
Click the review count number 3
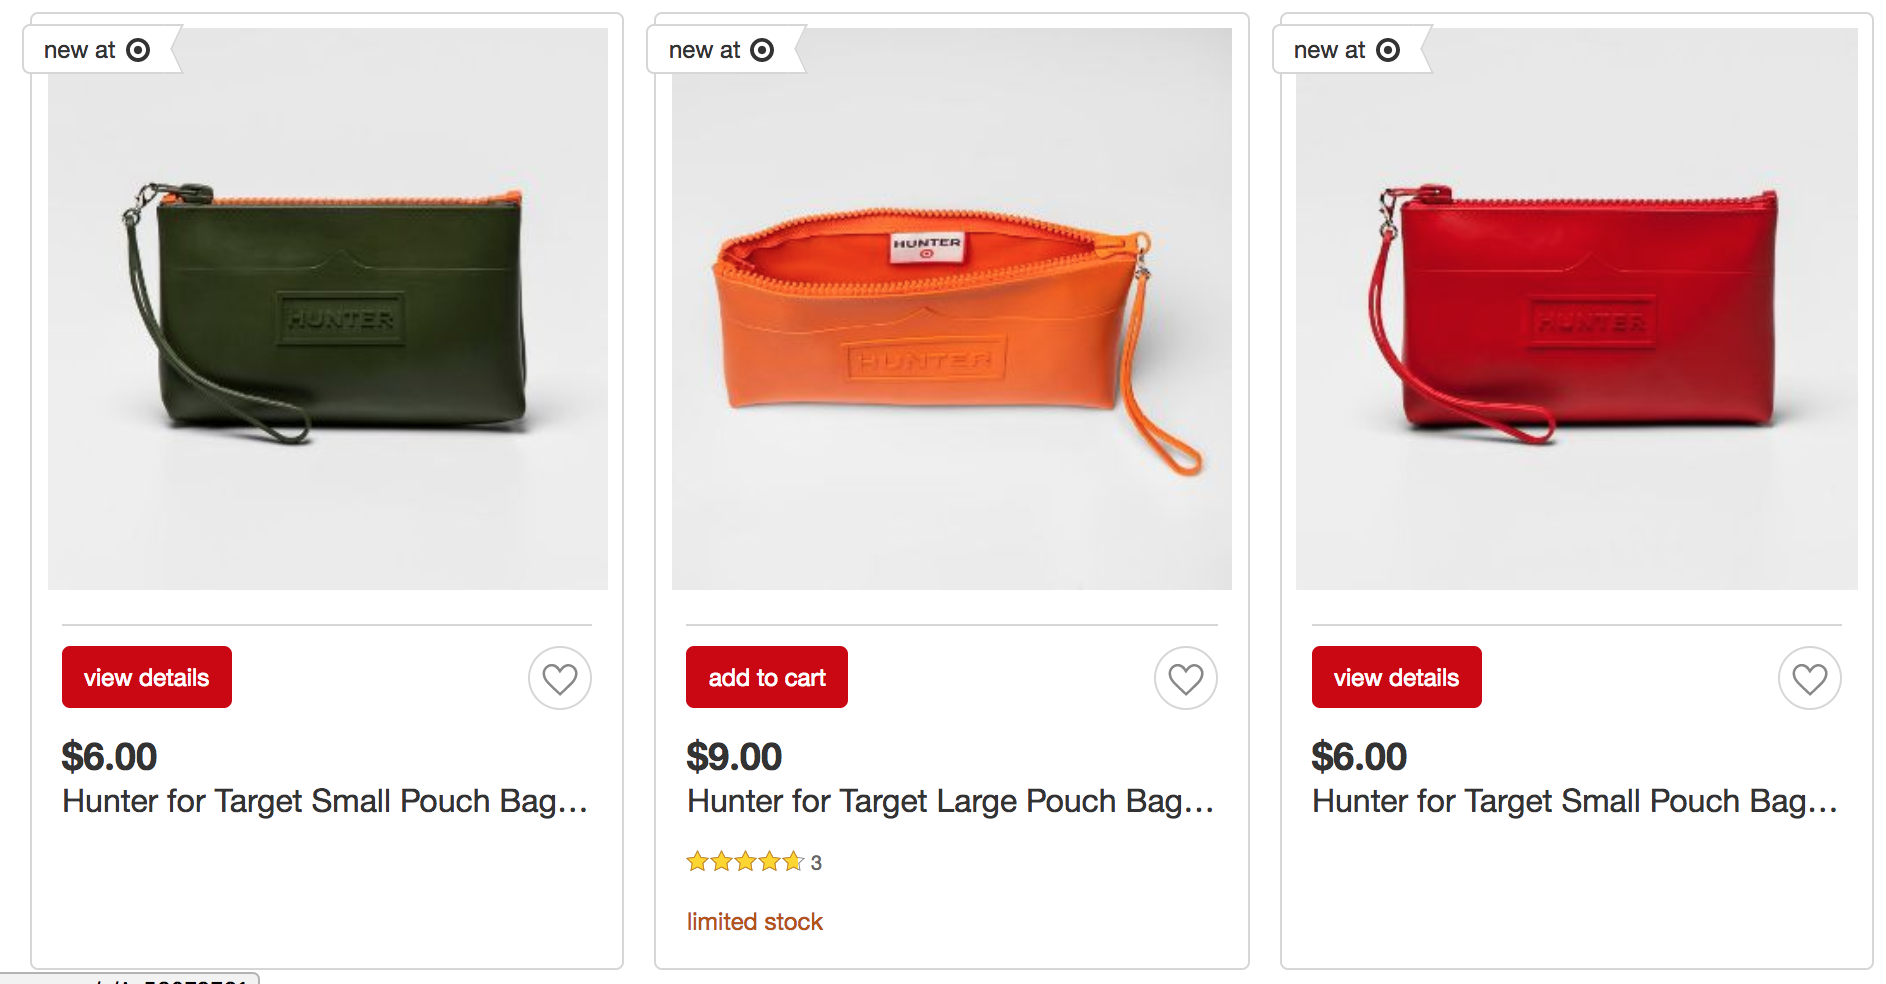pyautogui.click(x=816, y=862)
